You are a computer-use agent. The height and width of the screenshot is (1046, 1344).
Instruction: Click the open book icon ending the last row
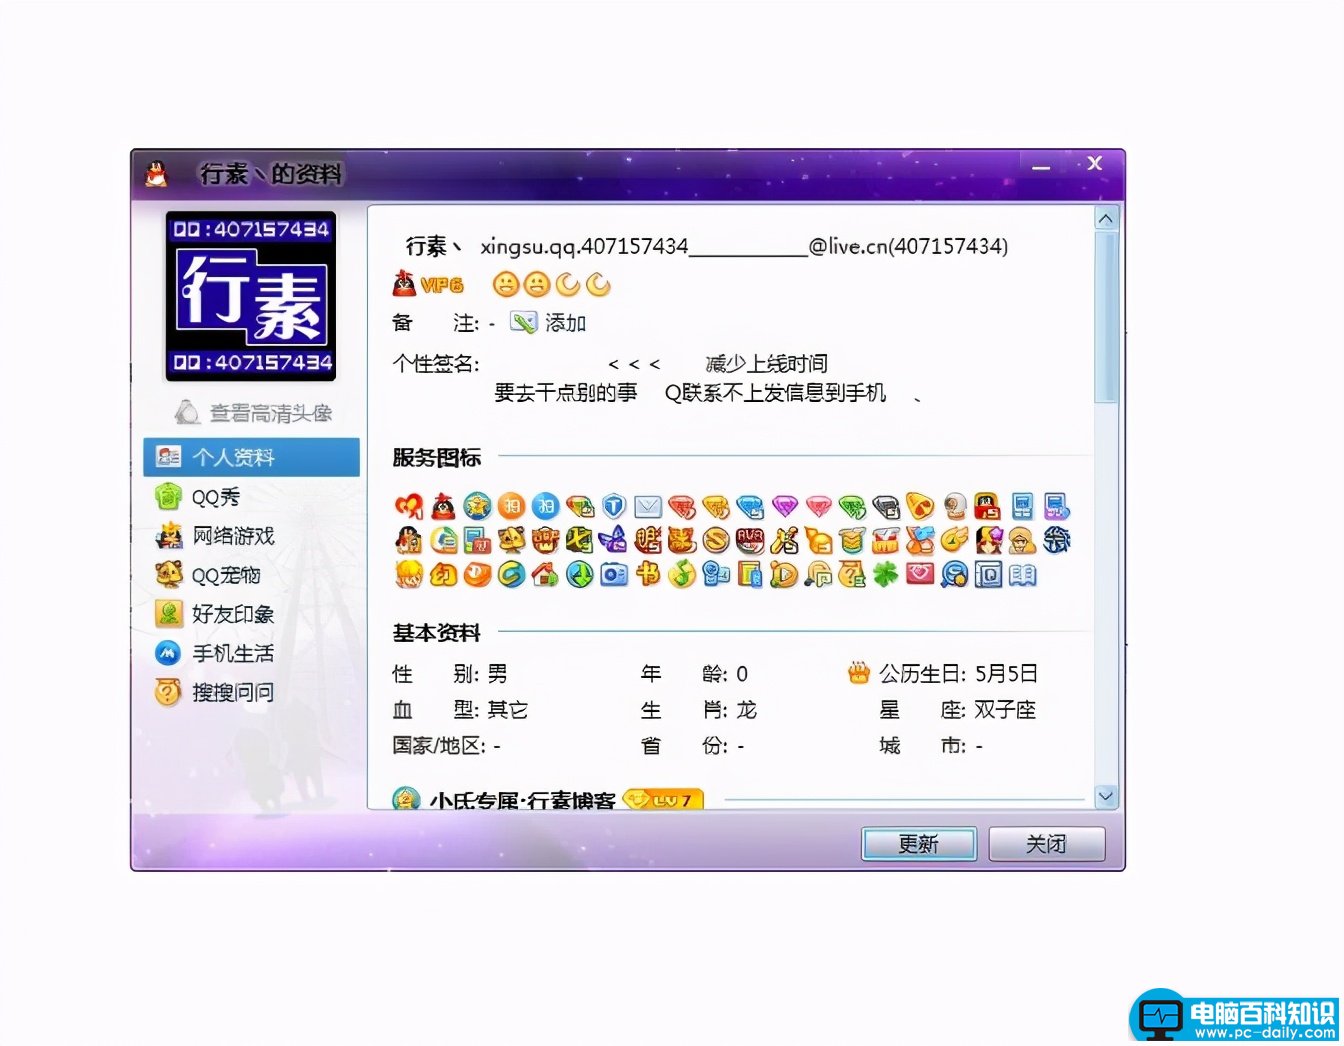point(1022,575)
